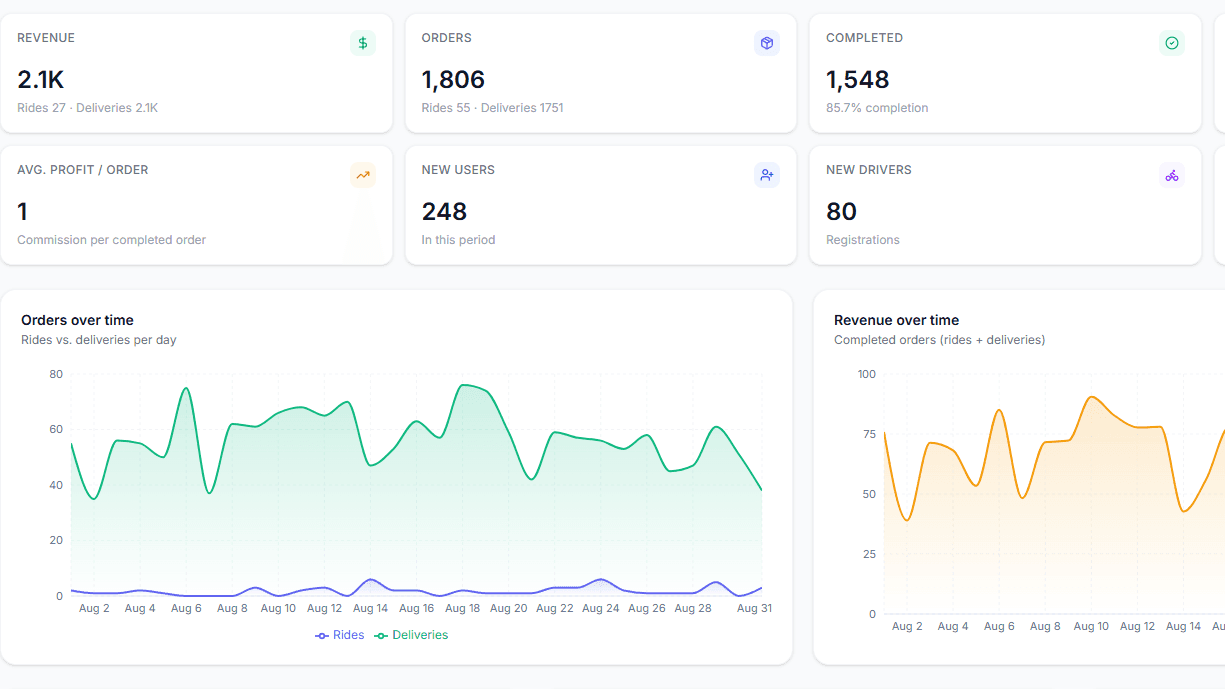Click the dollar sign icon on Revenue card
The height and width of the screenshot is (689, 1225).
point(363,43)
